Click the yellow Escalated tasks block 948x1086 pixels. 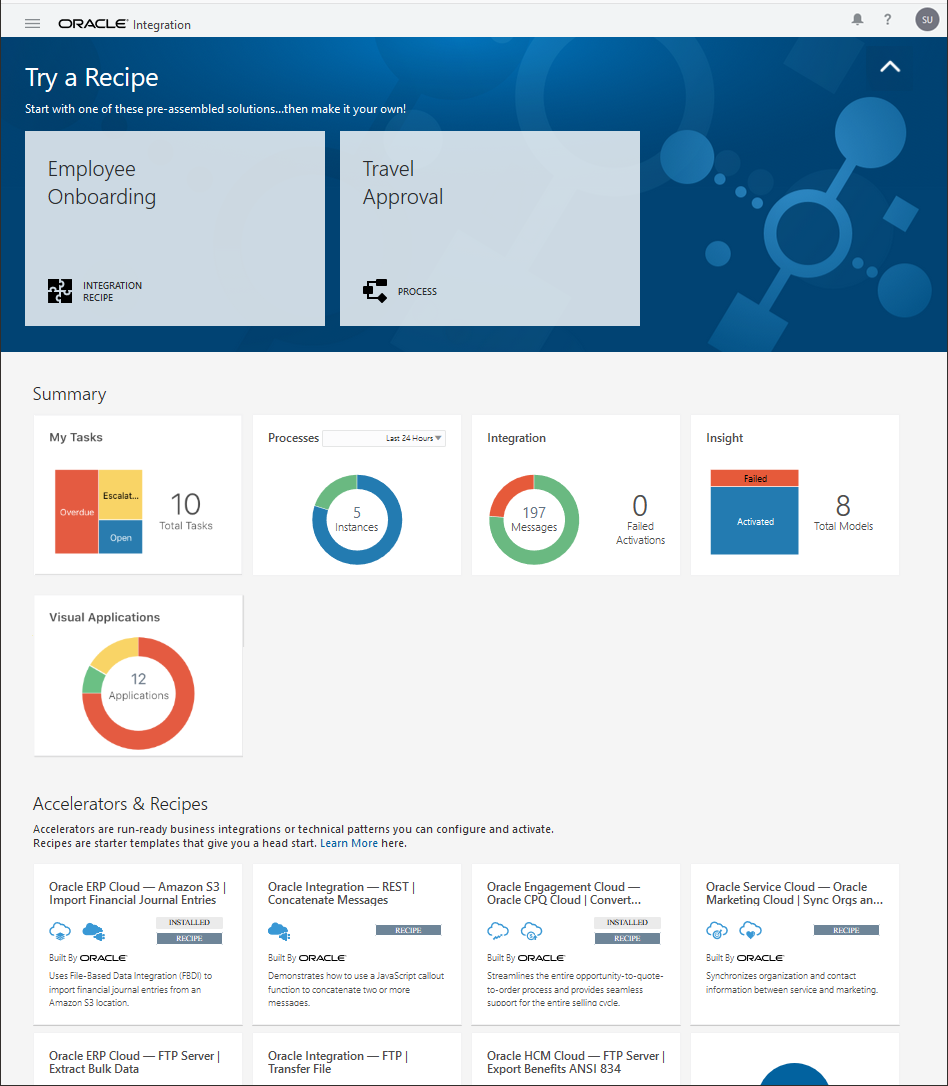tap(120, 495)
